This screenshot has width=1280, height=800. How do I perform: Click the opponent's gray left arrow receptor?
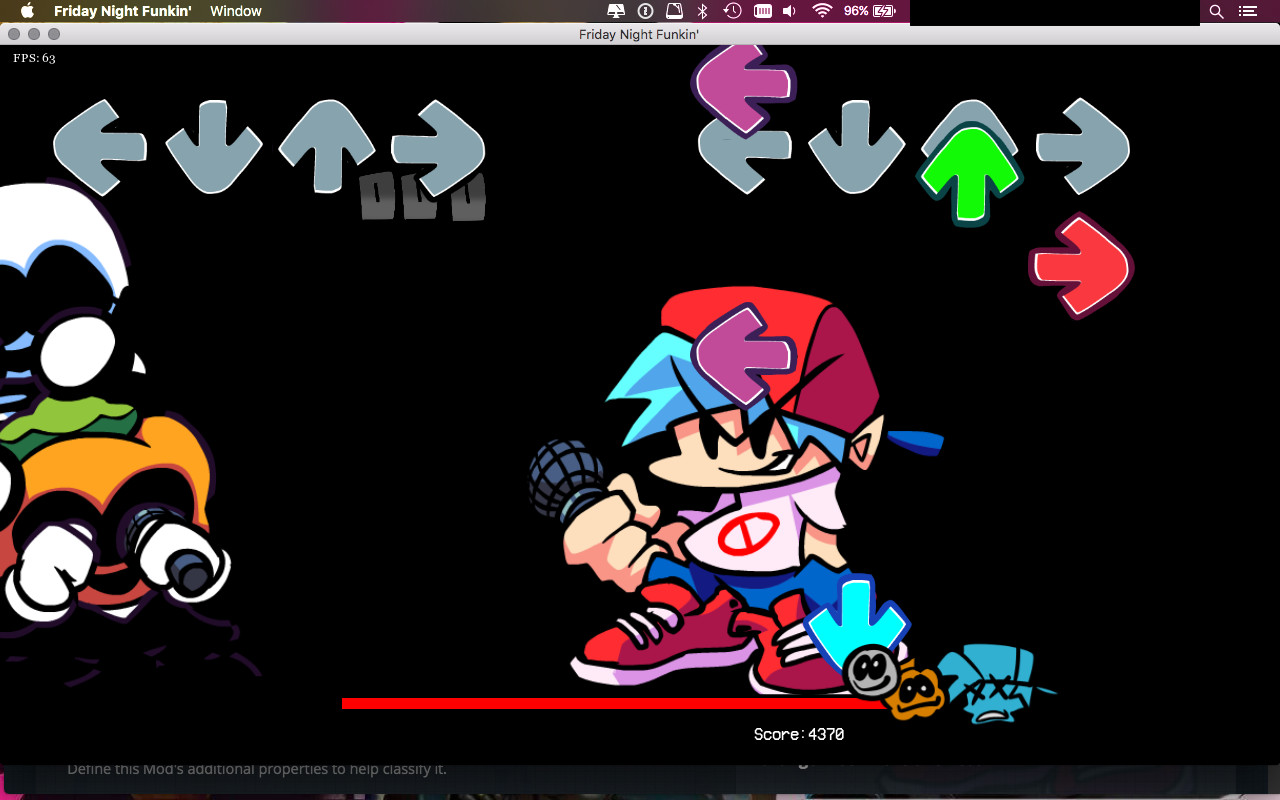tap(99, 147)
